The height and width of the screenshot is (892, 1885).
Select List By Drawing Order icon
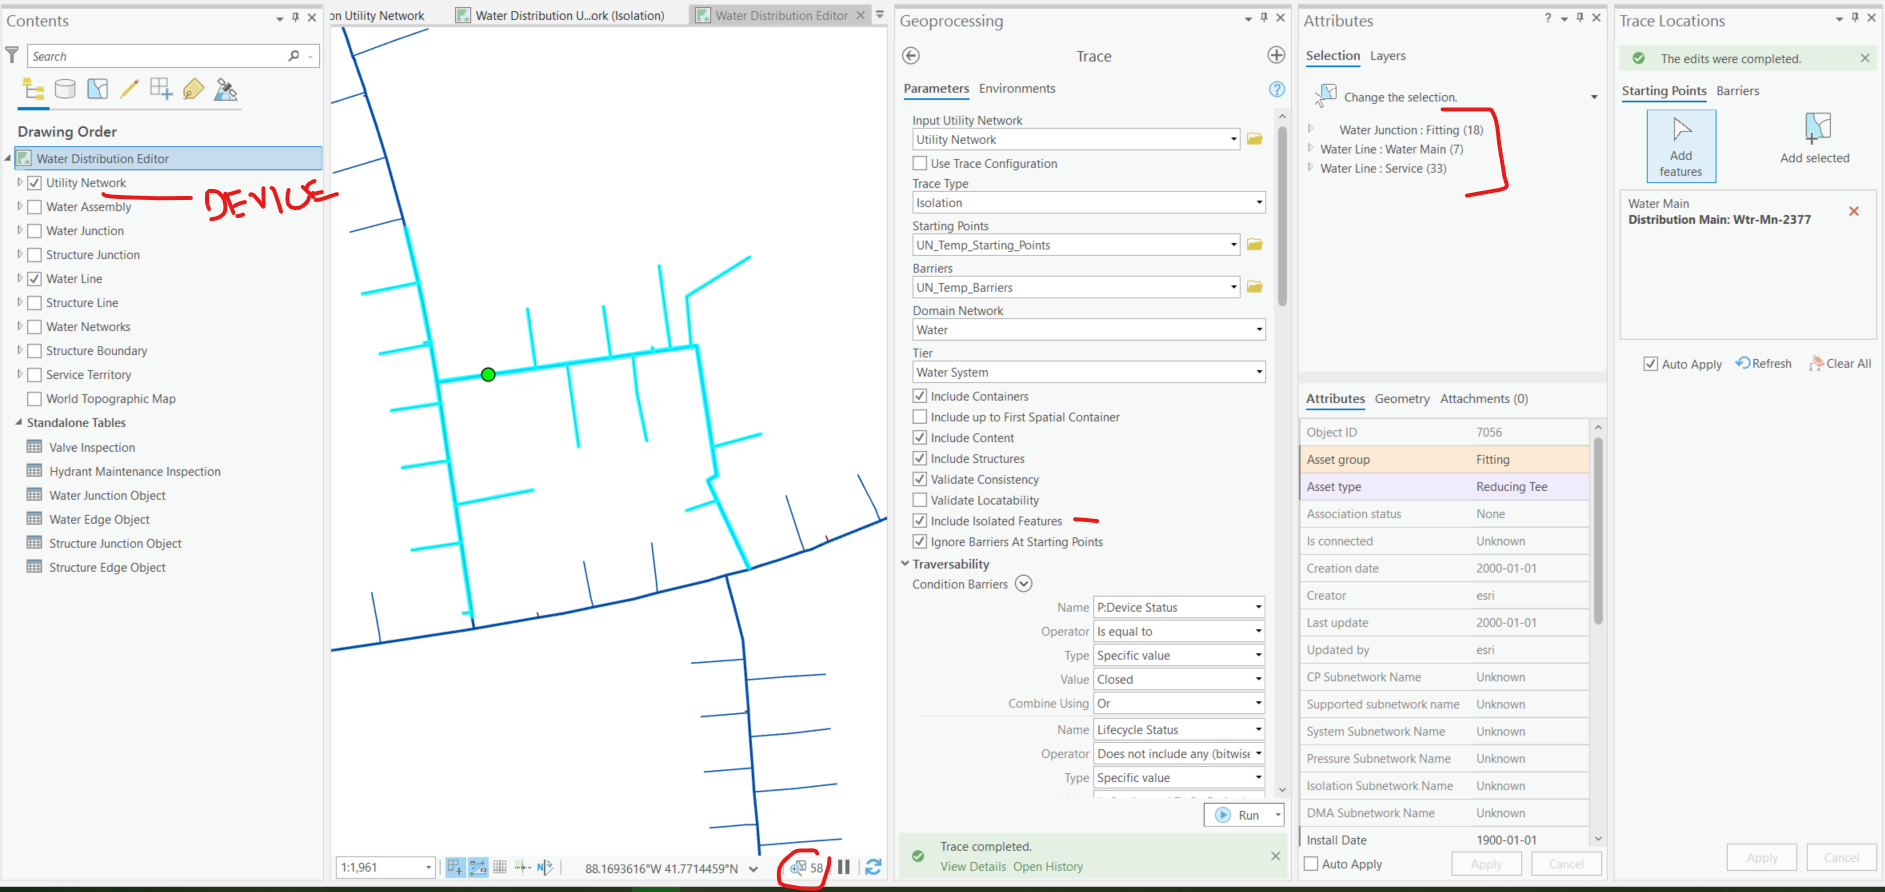pos(33,90)
